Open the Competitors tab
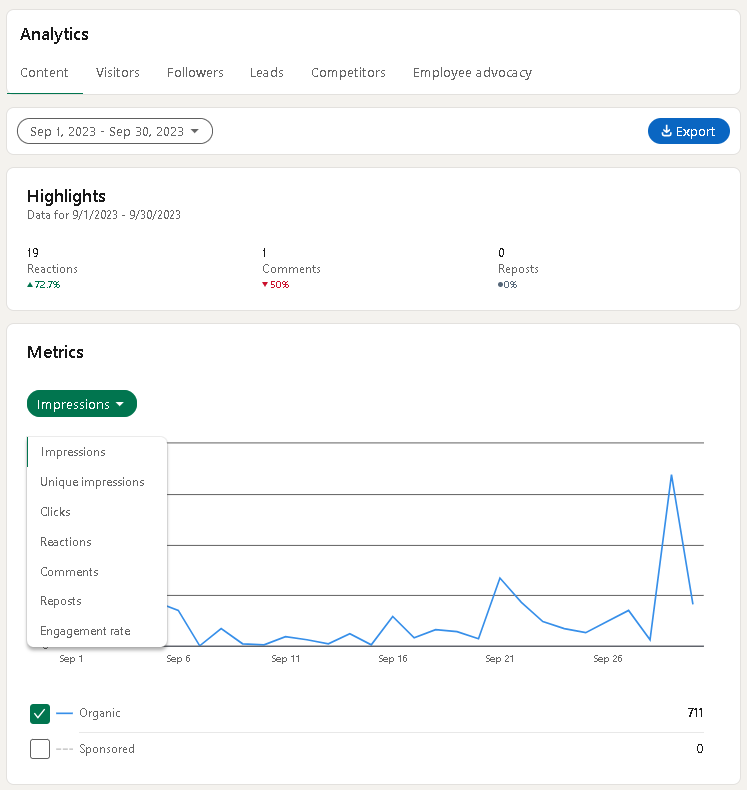 [x=349, y=73]
